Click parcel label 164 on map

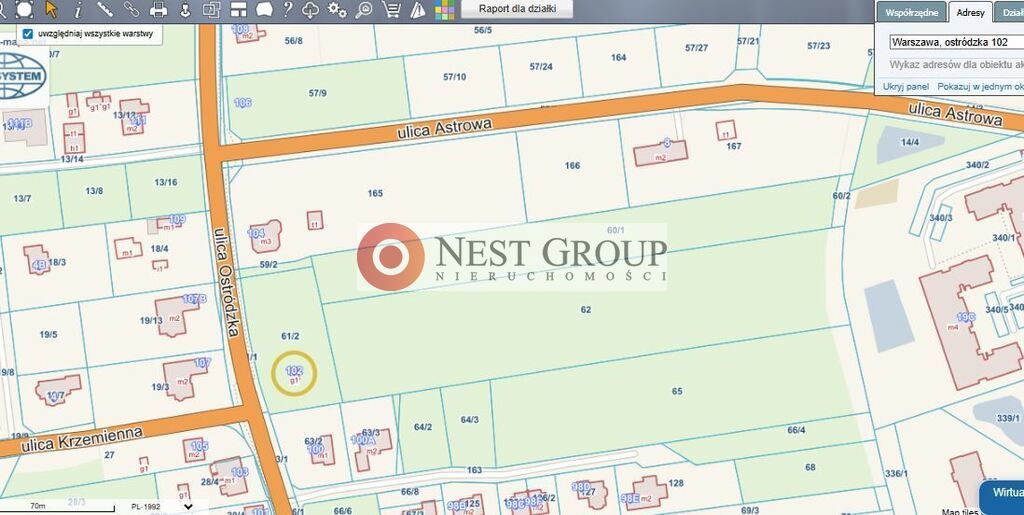618,57
